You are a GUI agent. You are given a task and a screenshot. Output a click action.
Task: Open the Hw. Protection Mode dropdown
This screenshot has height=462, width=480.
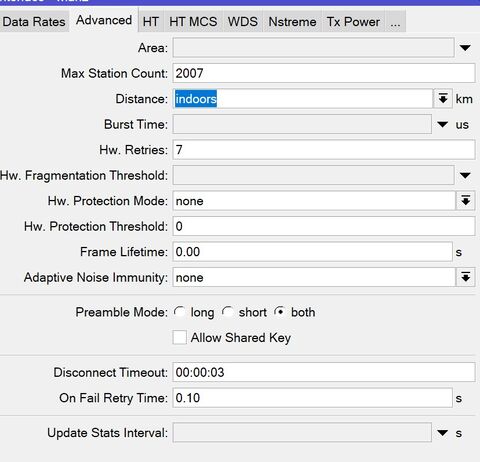tap(465, 201)
